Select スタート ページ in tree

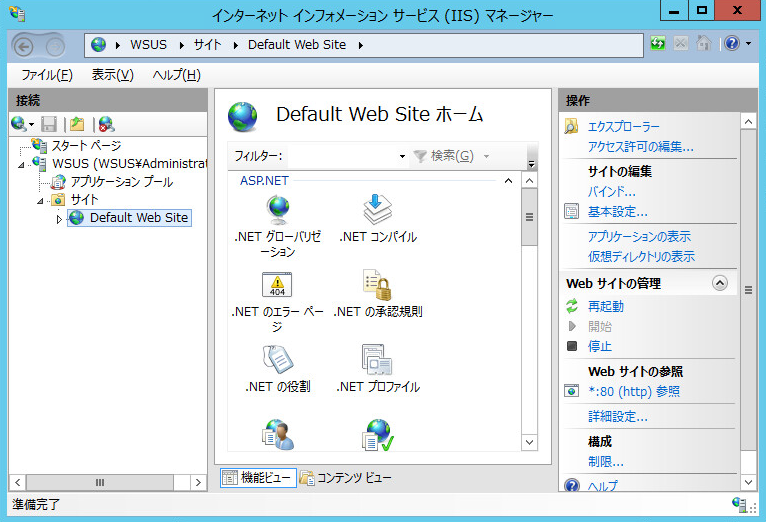(86, 146)
